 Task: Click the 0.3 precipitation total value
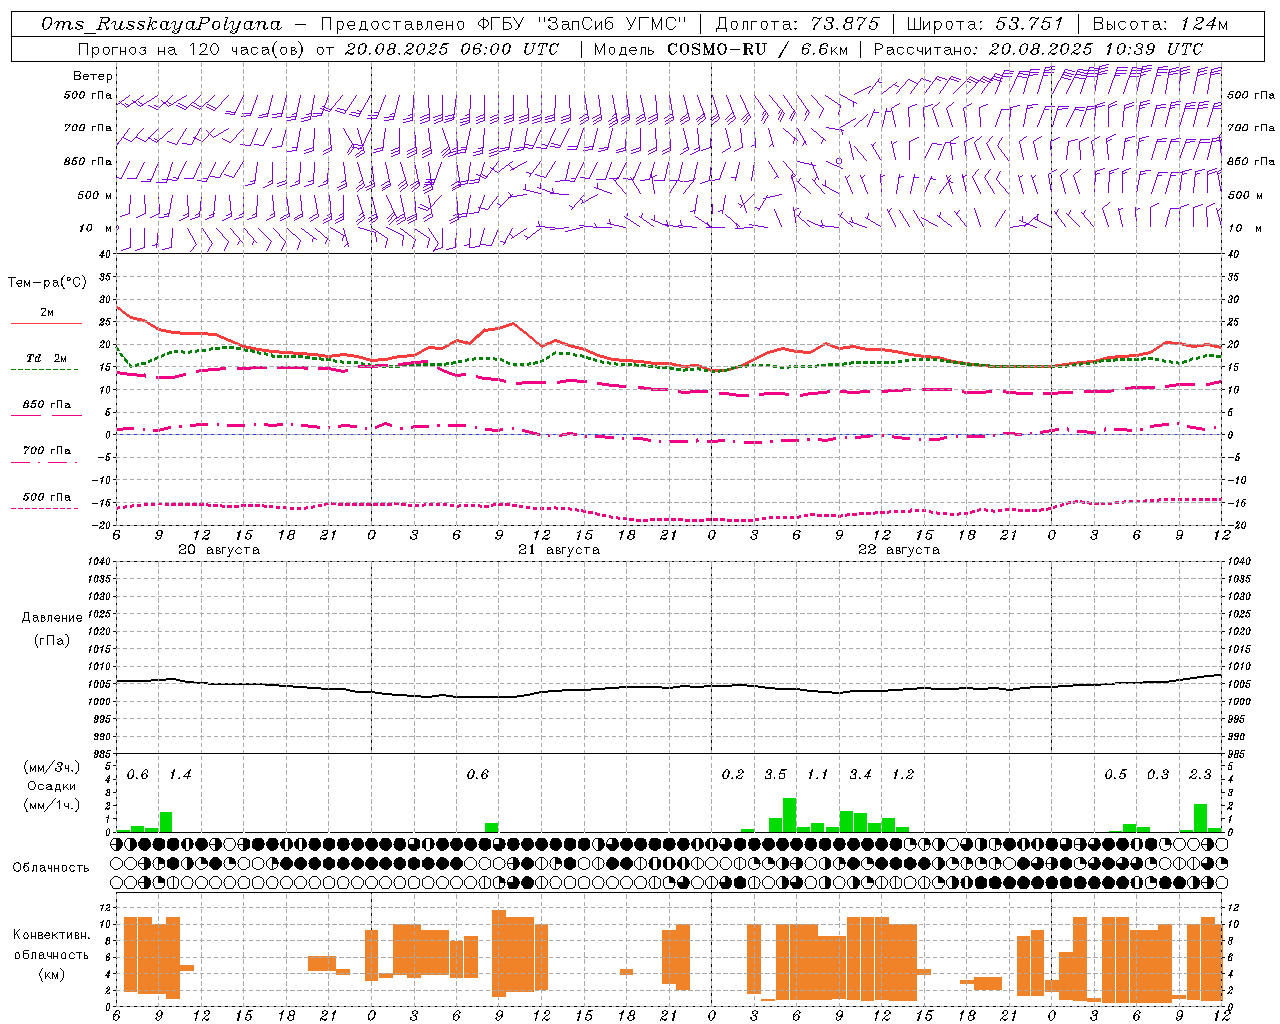(x=1158, y=774)
